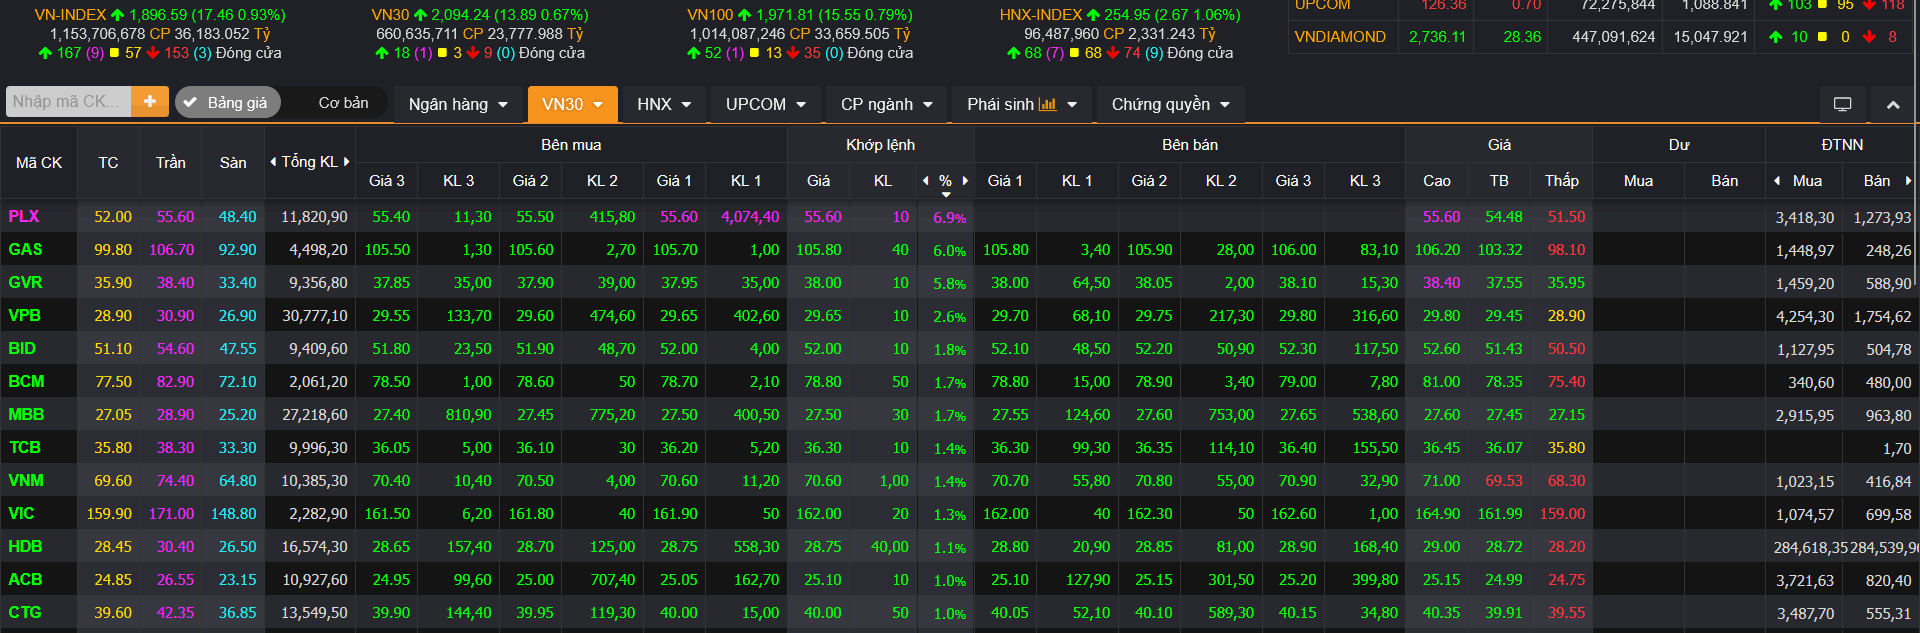The width and height of the screenshot is (1920, 633).
Task: Click the orange plus add-symbol button
Action: pyautogui.click(x=150, y=102)
